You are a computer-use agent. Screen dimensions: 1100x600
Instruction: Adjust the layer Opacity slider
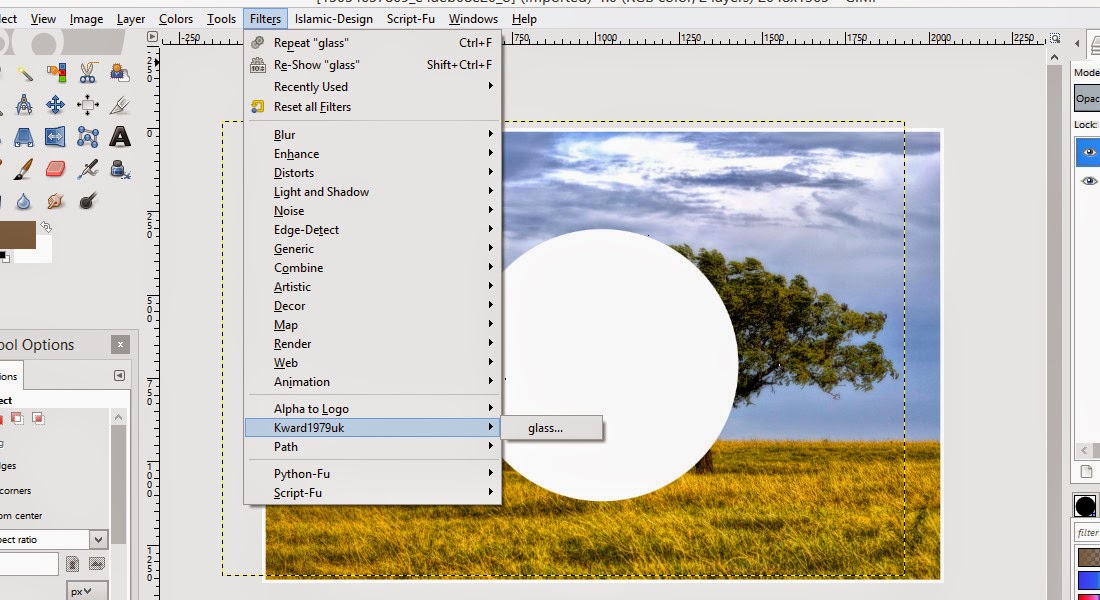pyautogui.click(x=1087, y=98)
